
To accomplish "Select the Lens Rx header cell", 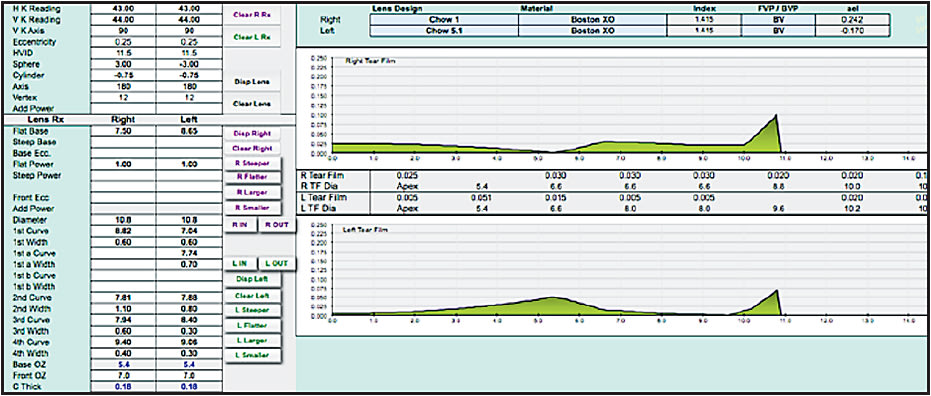I will (46, 119).
